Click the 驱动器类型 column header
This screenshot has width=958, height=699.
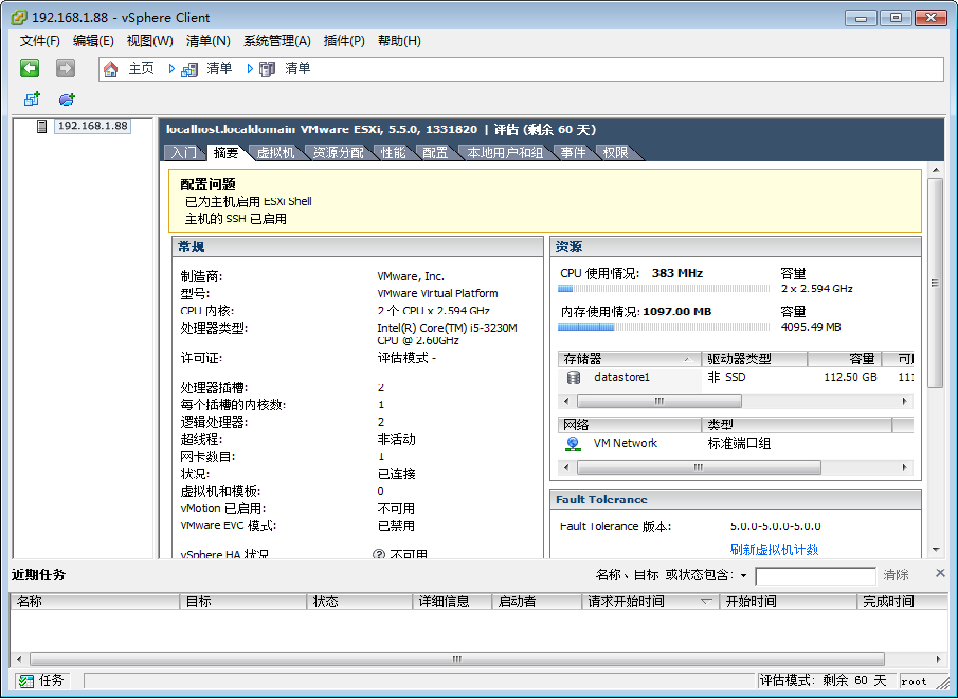(x=754, y=359)
